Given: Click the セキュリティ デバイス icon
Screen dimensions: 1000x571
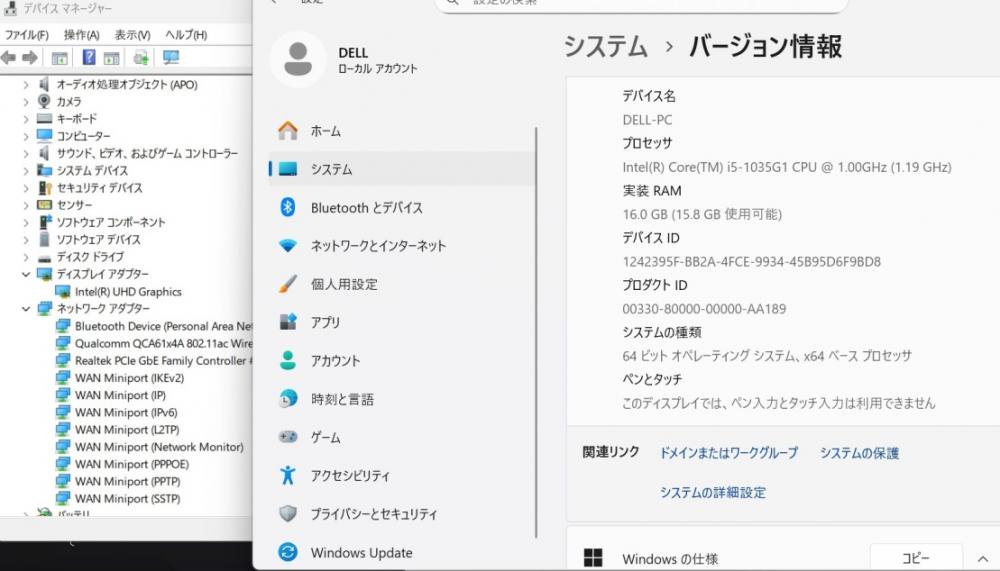Looking at the screenshot, I should (44, 188).
